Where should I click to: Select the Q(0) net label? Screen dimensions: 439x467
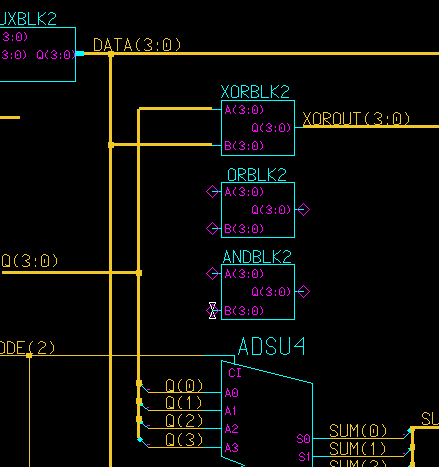pos(184,386)
